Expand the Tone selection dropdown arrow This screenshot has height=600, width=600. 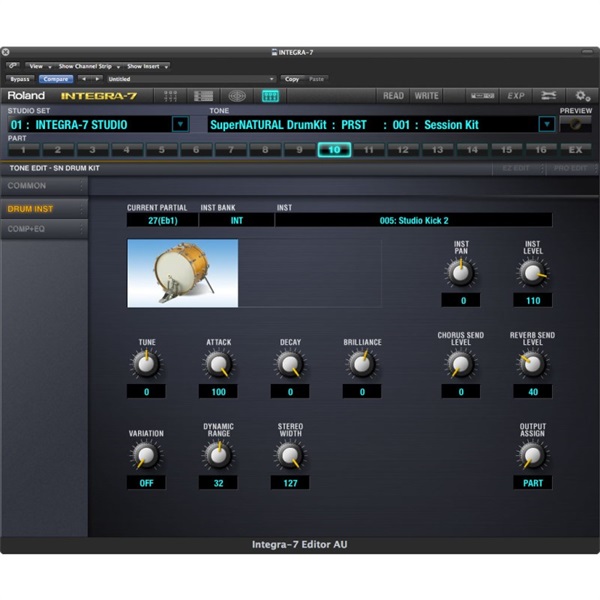coord(547,124)
